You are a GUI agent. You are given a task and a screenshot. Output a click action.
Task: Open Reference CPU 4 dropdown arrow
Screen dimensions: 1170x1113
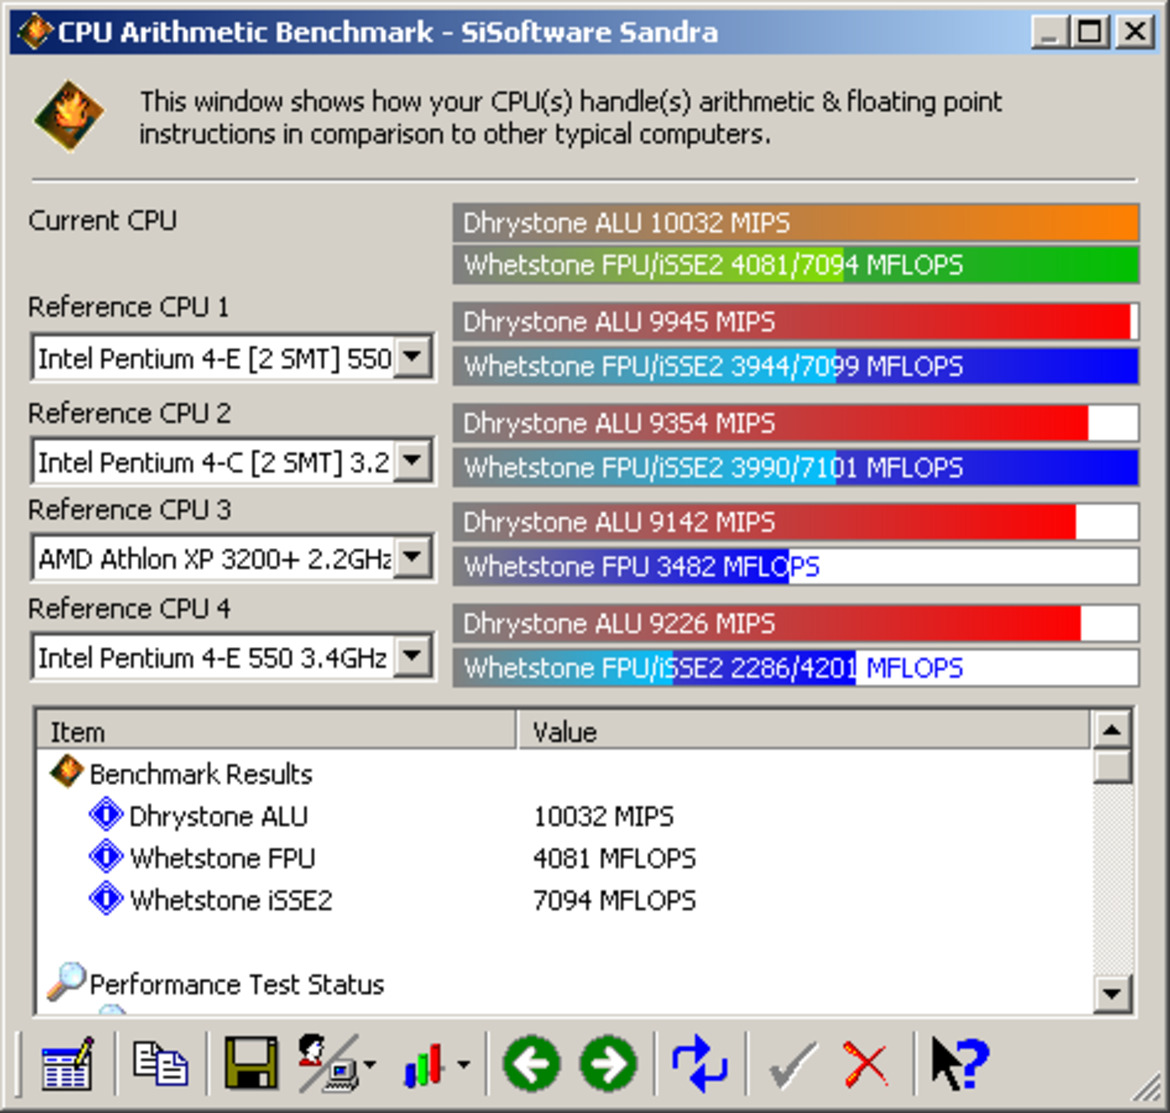tap(413, 656)
